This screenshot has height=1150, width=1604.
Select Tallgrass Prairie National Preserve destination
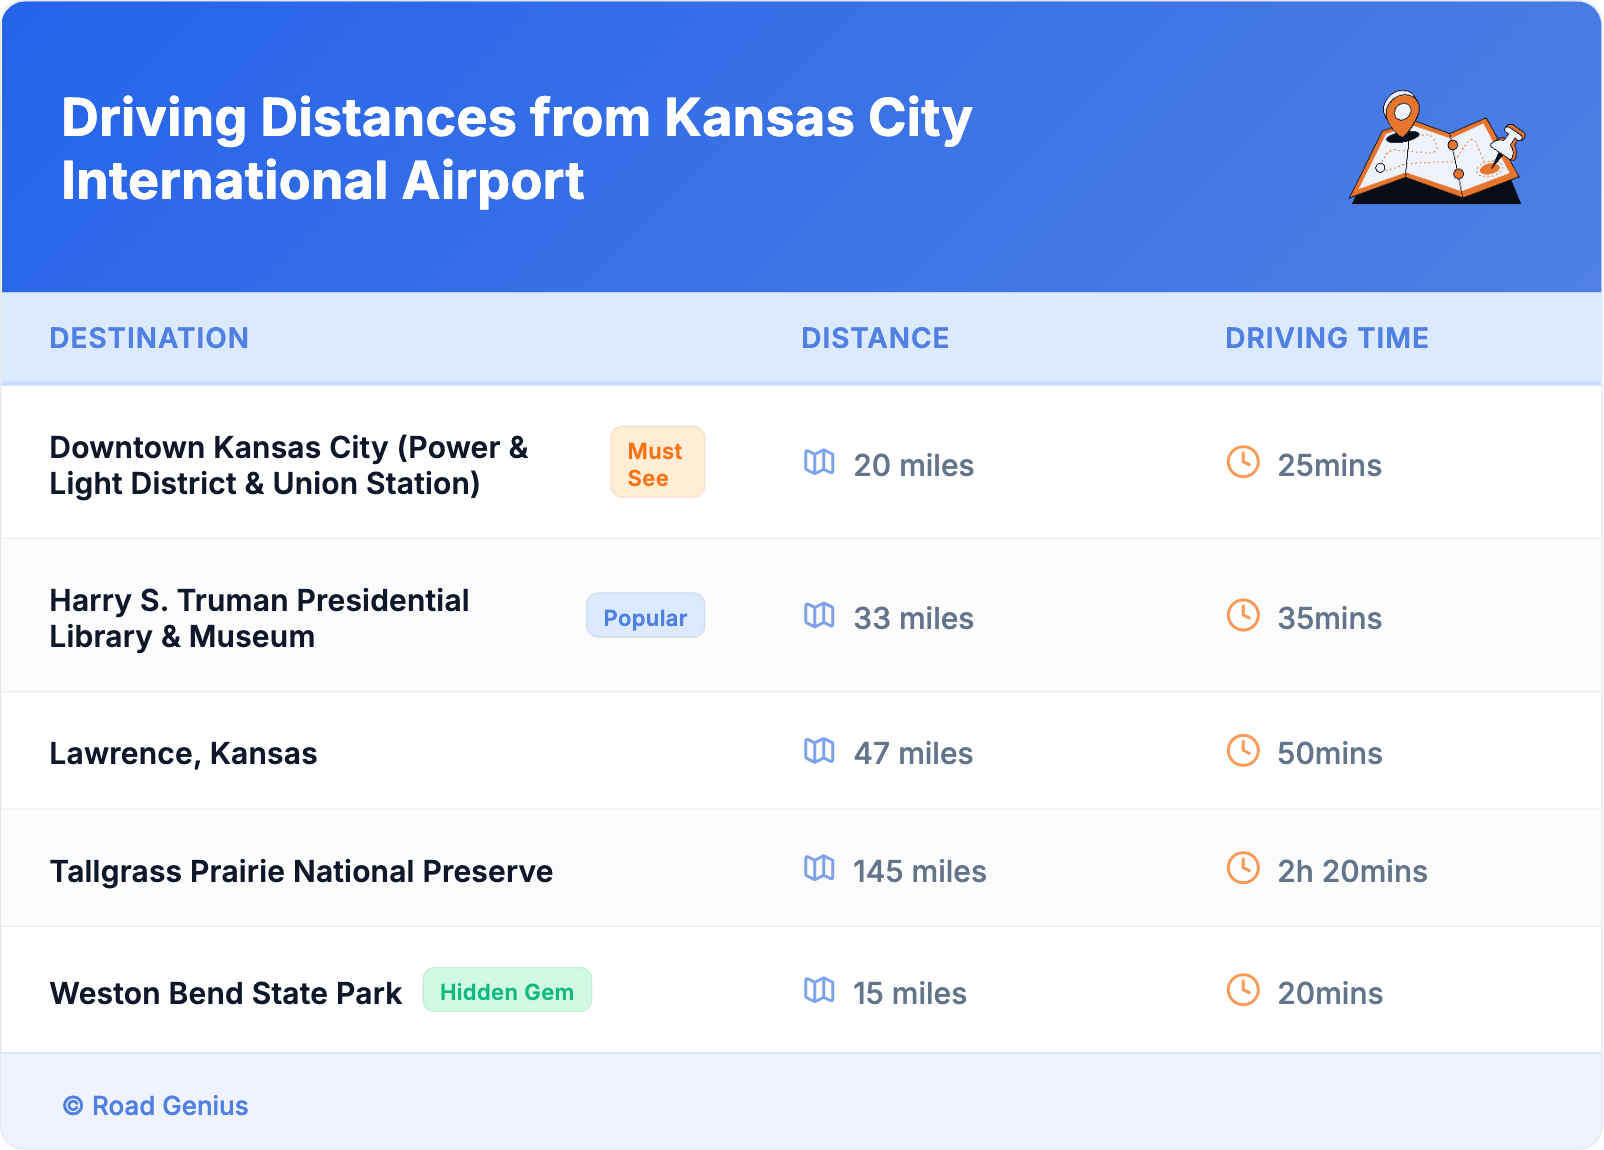point(301,871)
